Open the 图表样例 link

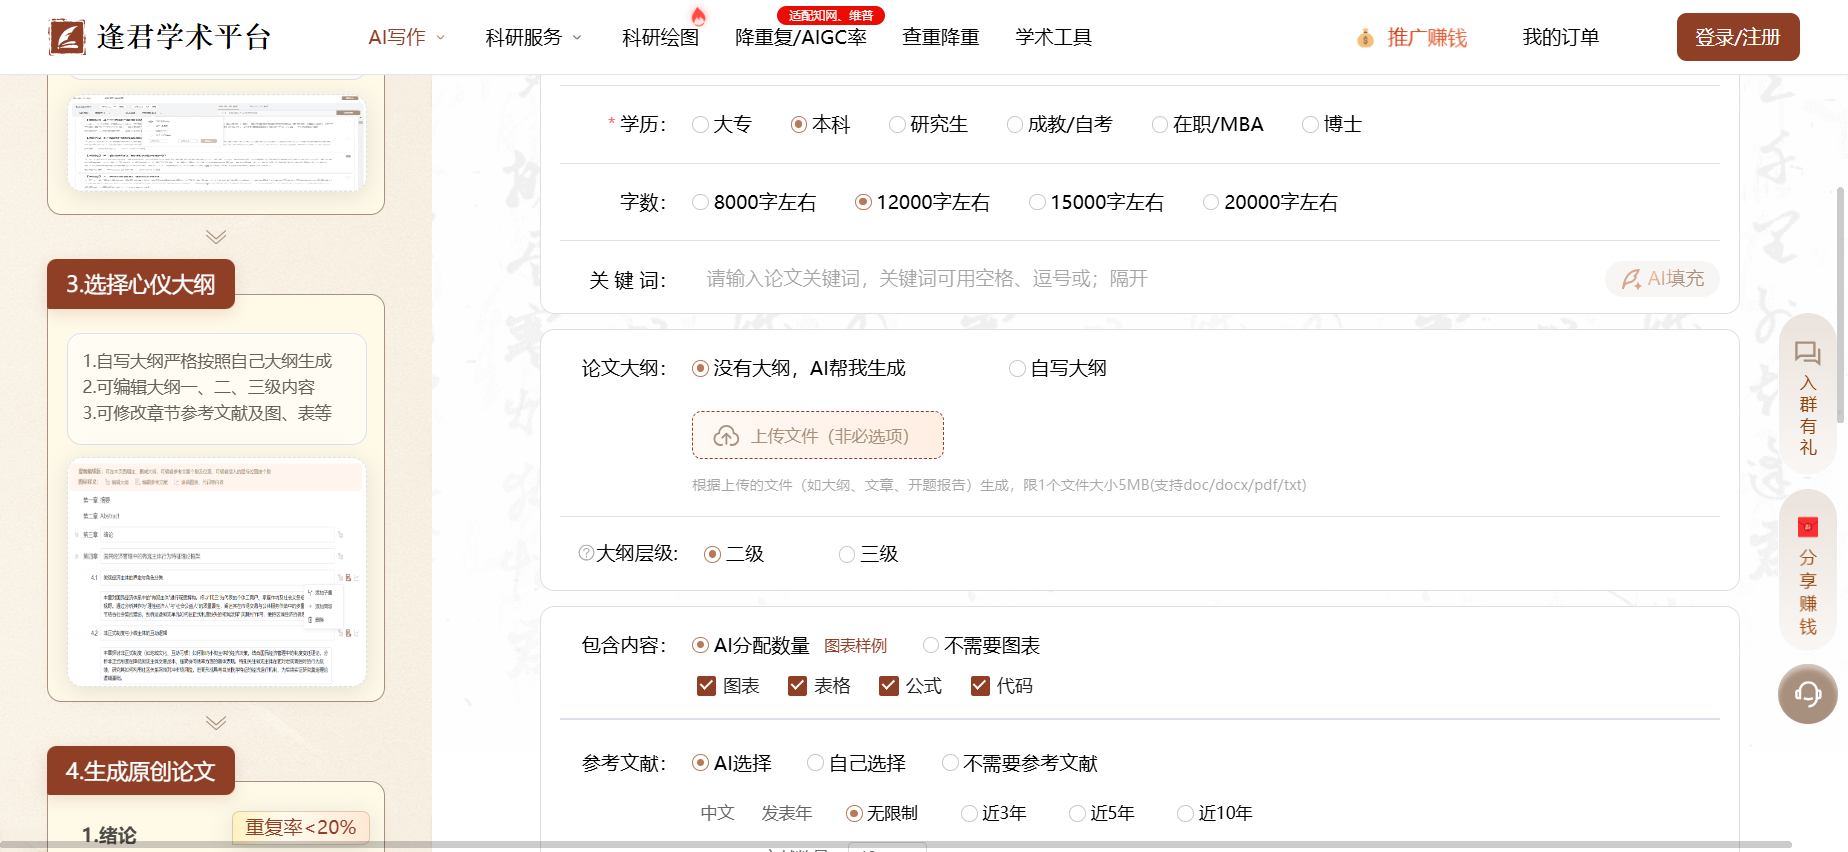(x=855, y=646)
